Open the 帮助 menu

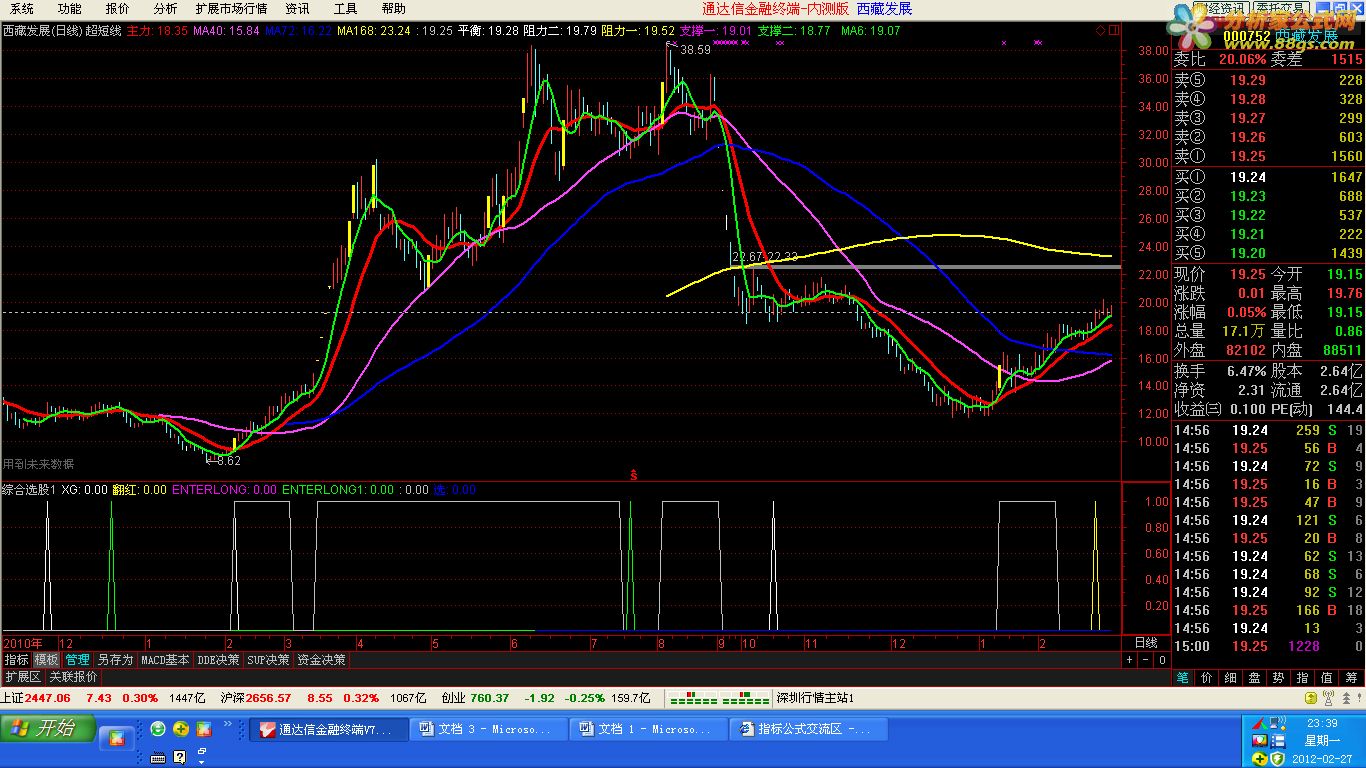pyautogui.click(x=393, y=8)
